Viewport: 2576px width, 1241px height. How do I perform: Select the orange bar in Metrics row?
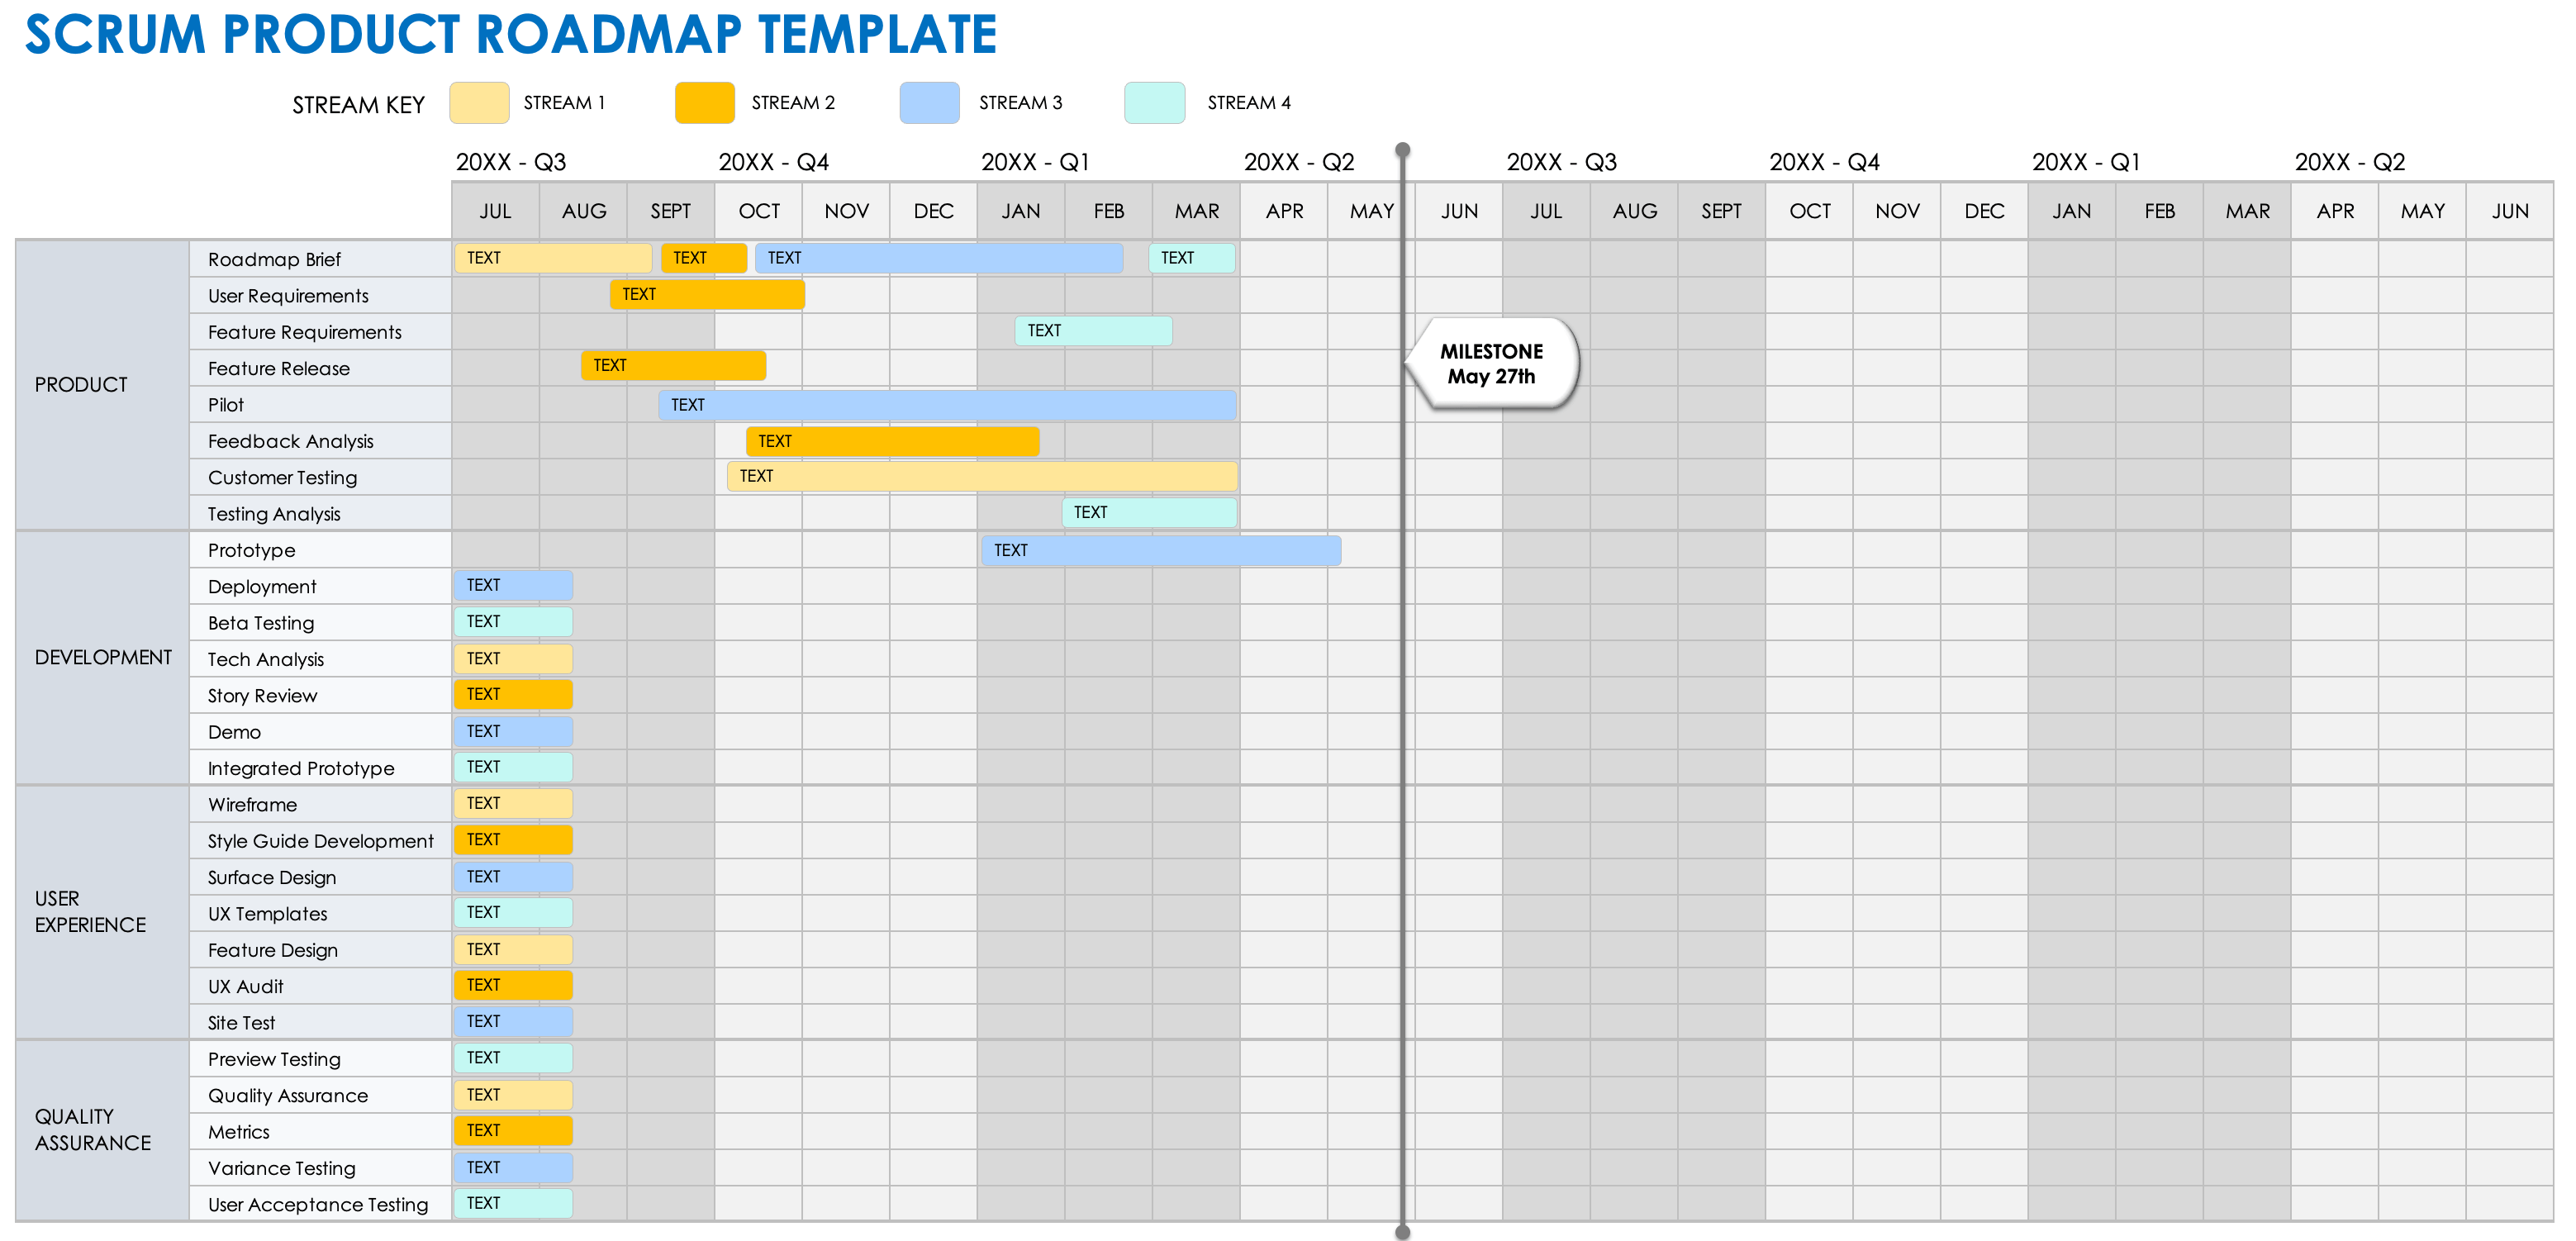tap(513, 1130)
